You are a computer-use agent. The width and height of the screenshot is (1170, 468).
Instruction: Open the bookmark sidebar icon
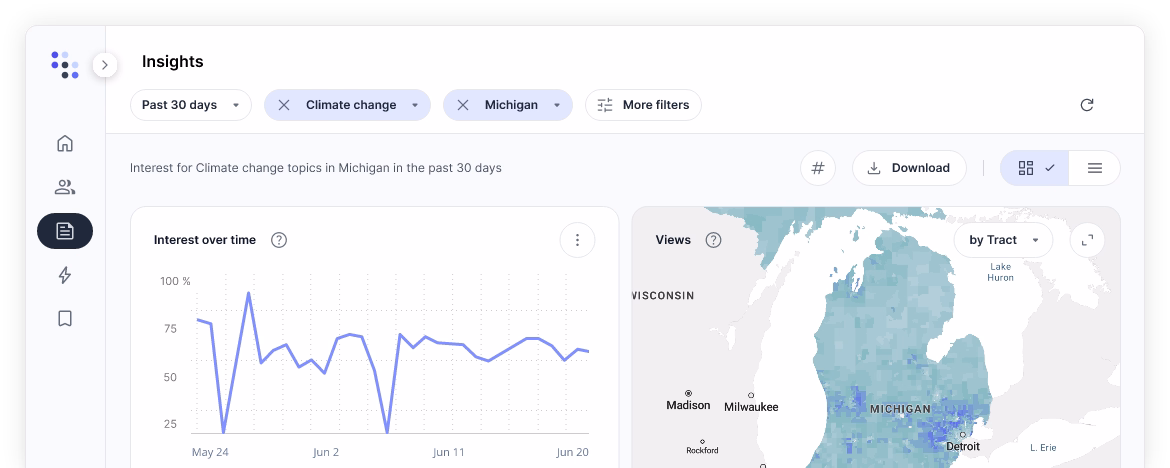click(65, 319)
